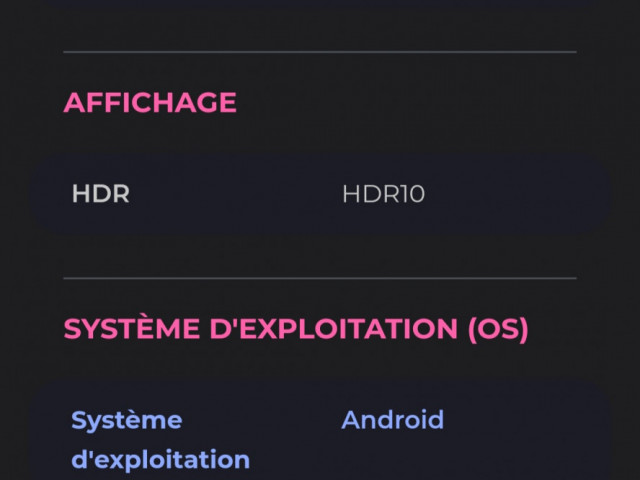This screenshot has height=480, width=640.
Task: Click empty area right of AFFICHAGE heading
Action: [x=408, y=102]
